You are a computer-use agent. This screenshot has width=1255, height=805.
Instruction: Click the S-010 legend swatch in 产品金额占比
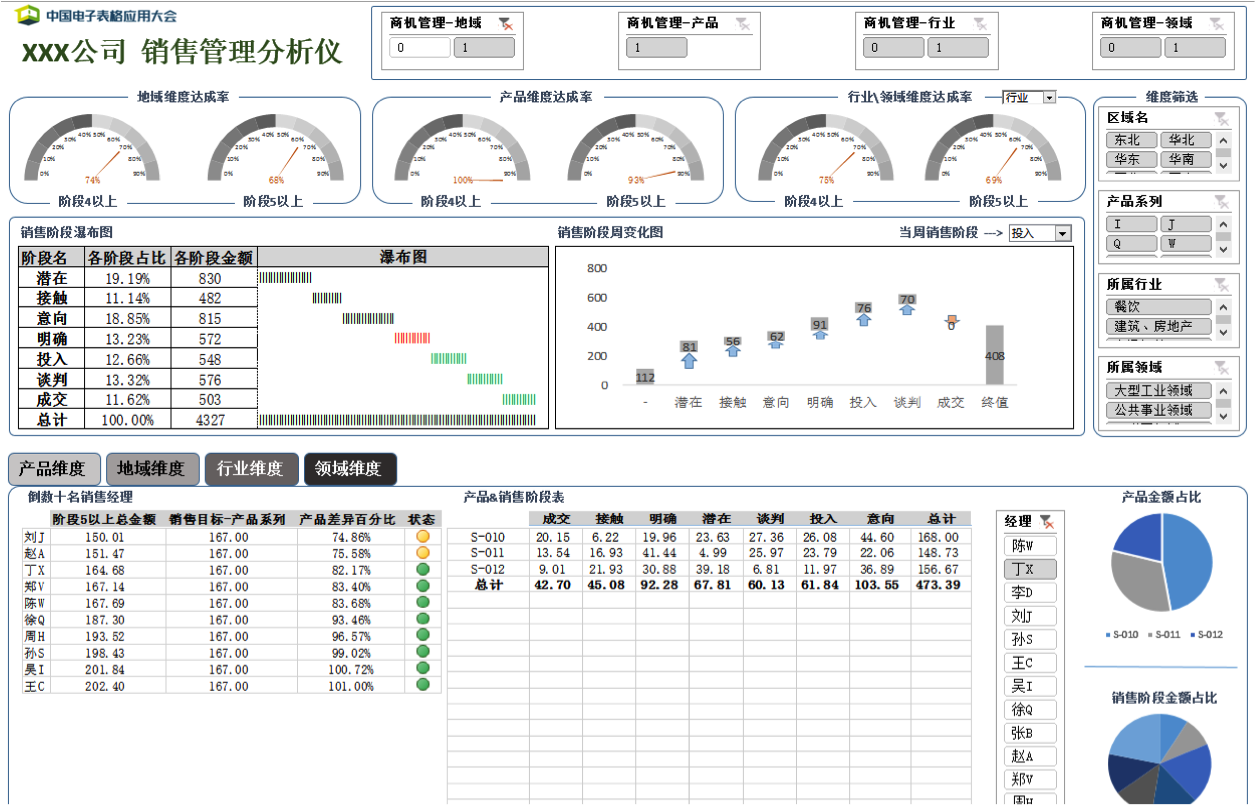point(1107,635)
